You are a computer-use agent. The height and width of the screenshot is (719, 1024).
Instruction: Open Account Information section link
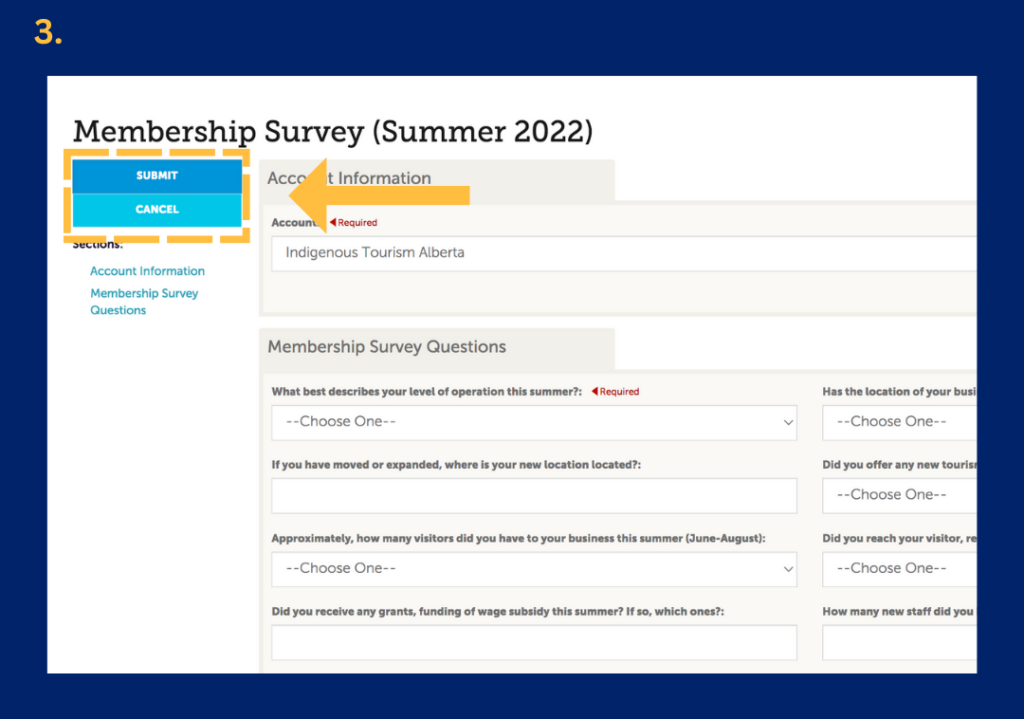point(147,271)
